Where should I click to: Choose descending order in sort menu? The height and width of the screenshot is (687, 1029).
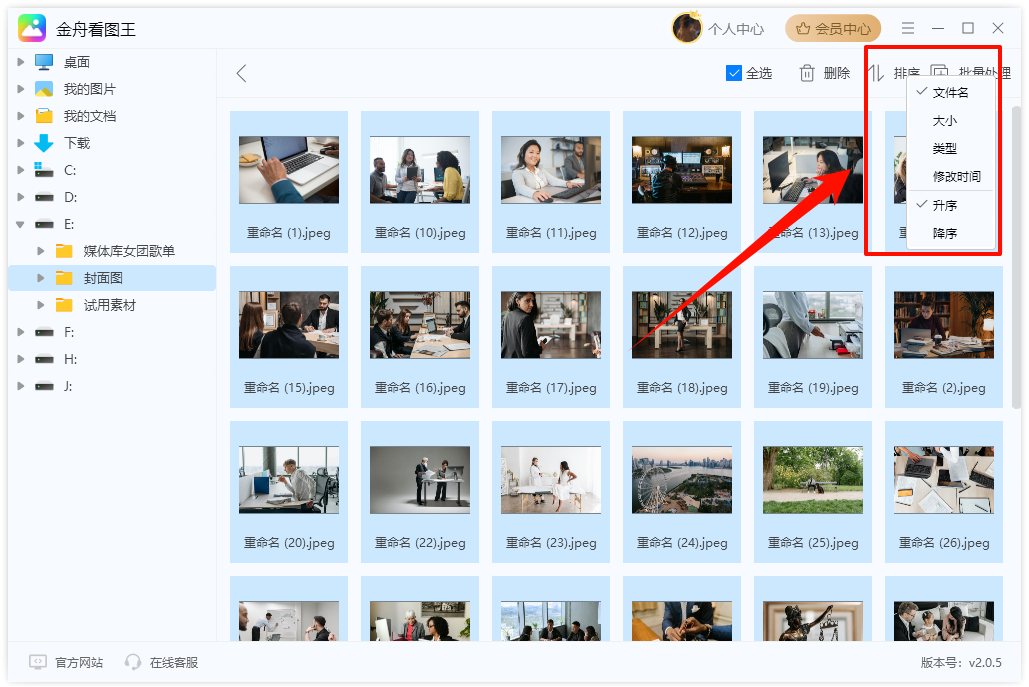(944, 233)
